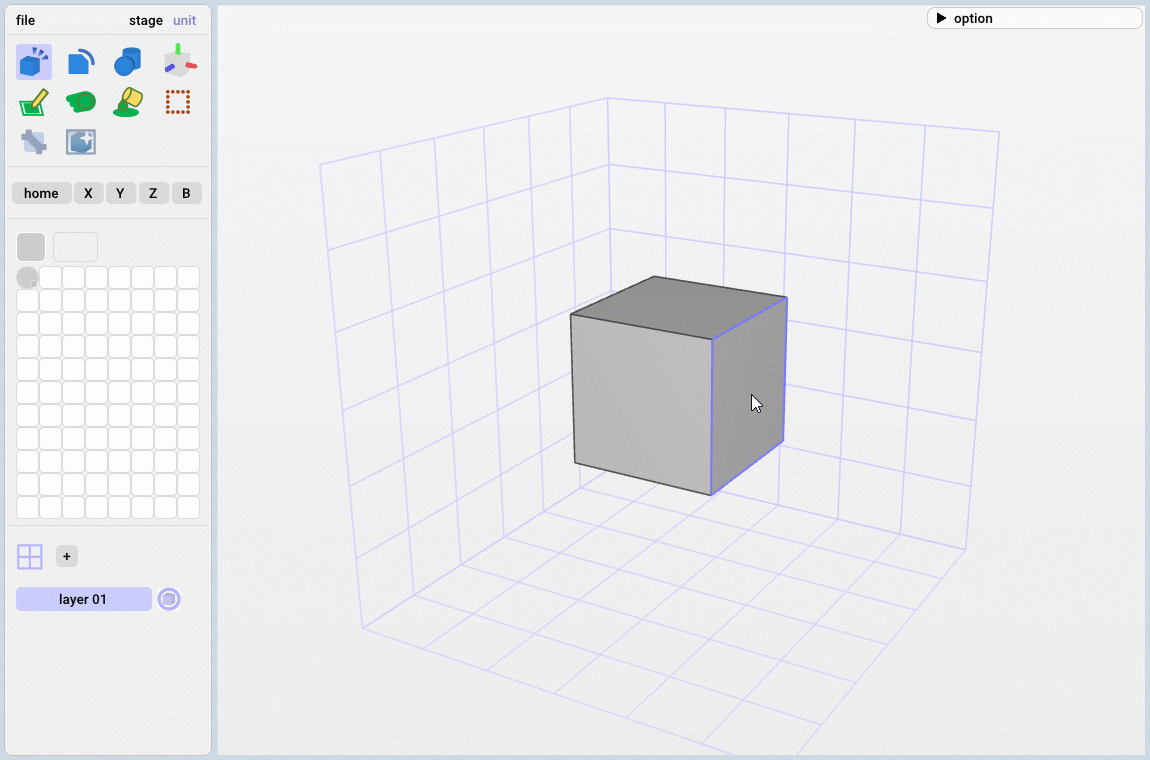Toggle visibility of layer 01
Screen dimensions: 1150x760
click(169, 599)
